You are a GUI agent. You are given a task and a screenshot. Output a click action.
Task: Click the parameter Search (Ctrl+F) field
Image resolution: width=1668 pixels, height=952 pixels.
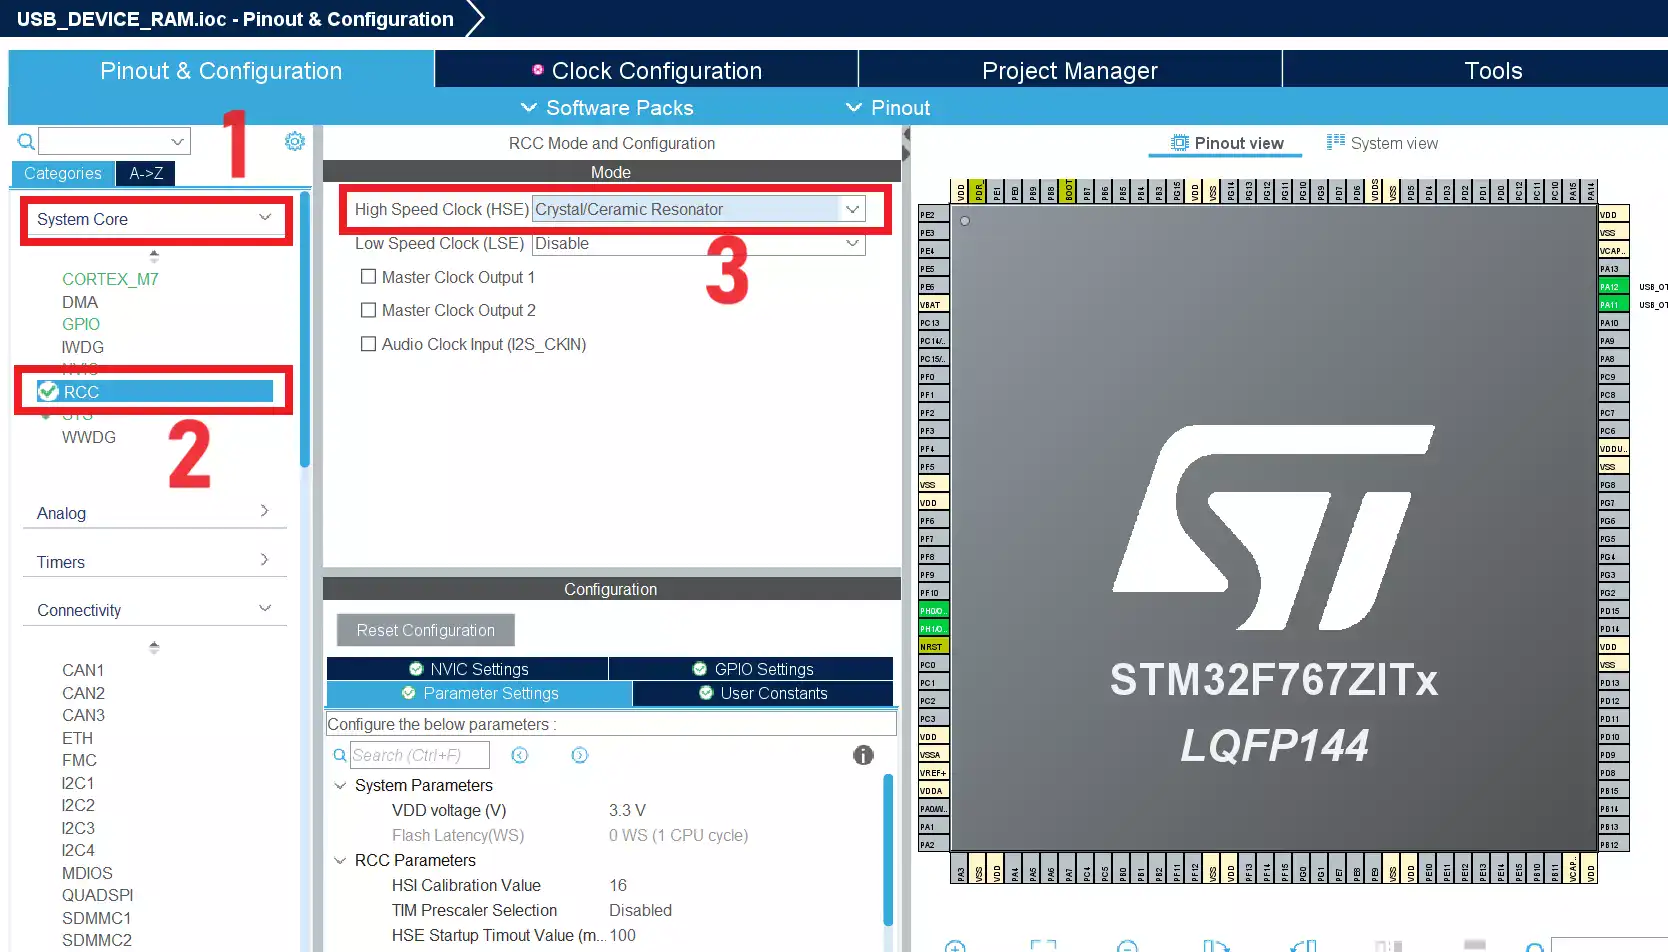(420, 755)
